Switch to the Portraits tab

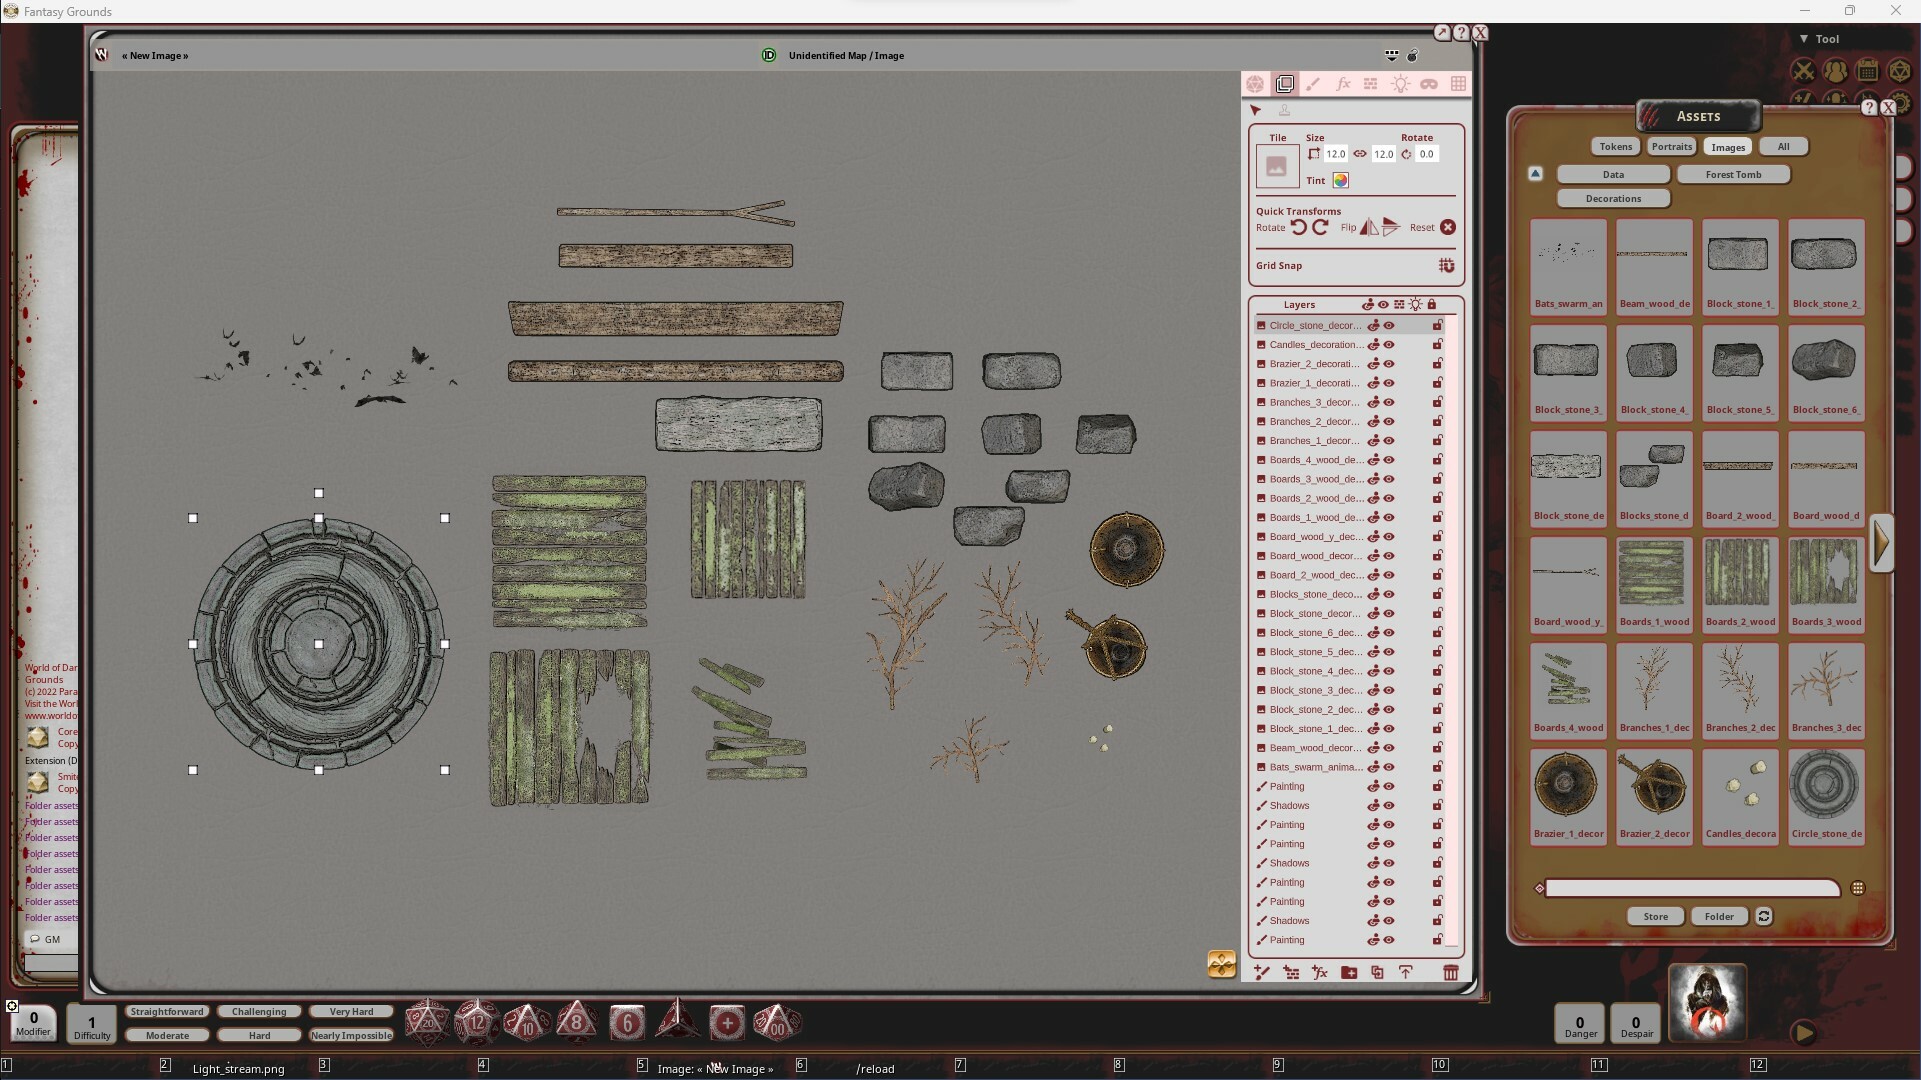(1671, 146)
